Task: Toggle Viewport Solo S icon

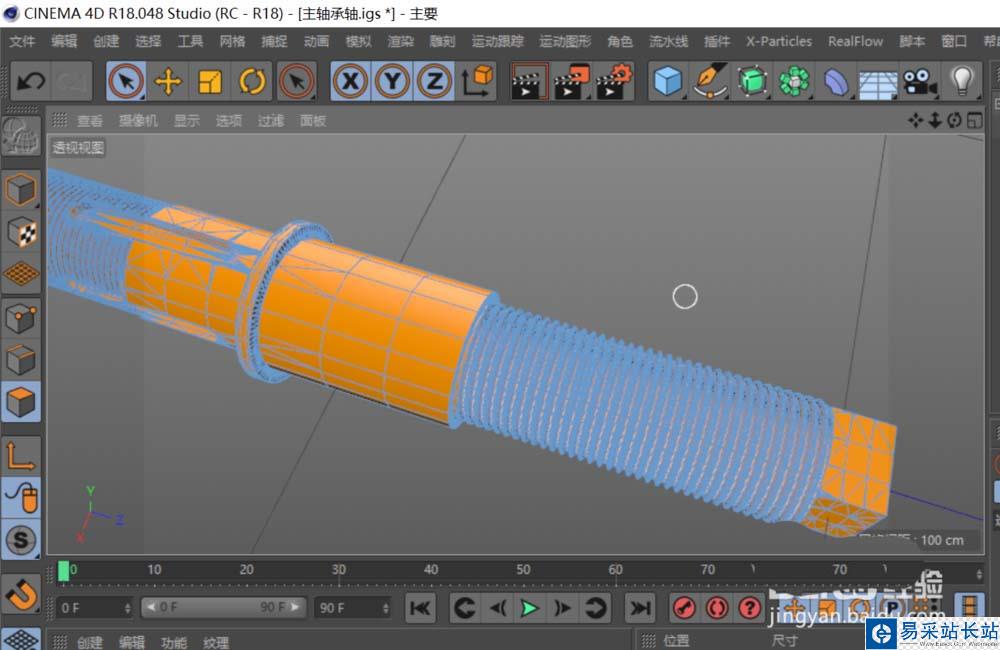Action: point(21,540)
